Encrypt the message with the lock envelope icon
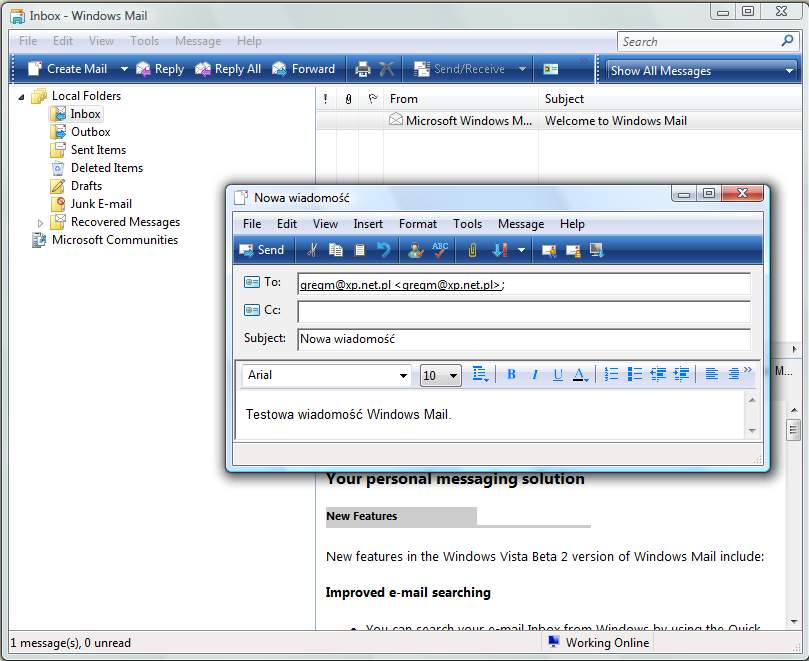Viewport: 809px width, 661px height. coord(573,251)
